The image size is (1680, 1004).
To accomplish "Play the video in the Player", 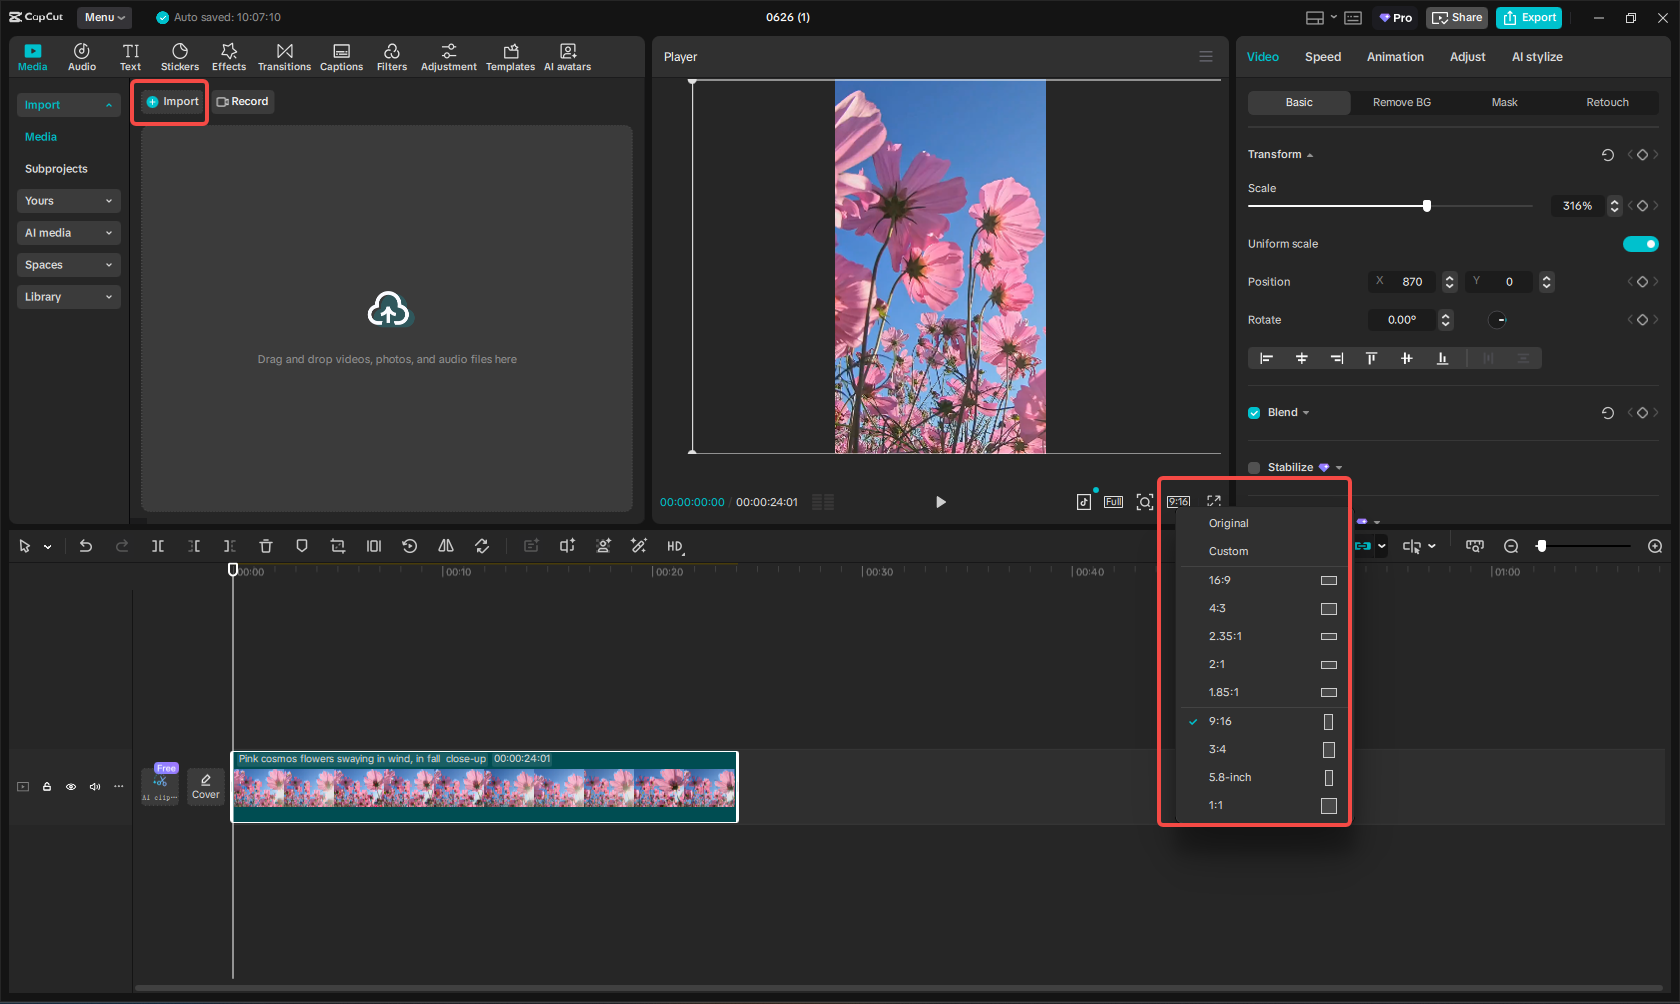I will pyautogui.click(x=940, y=502).
